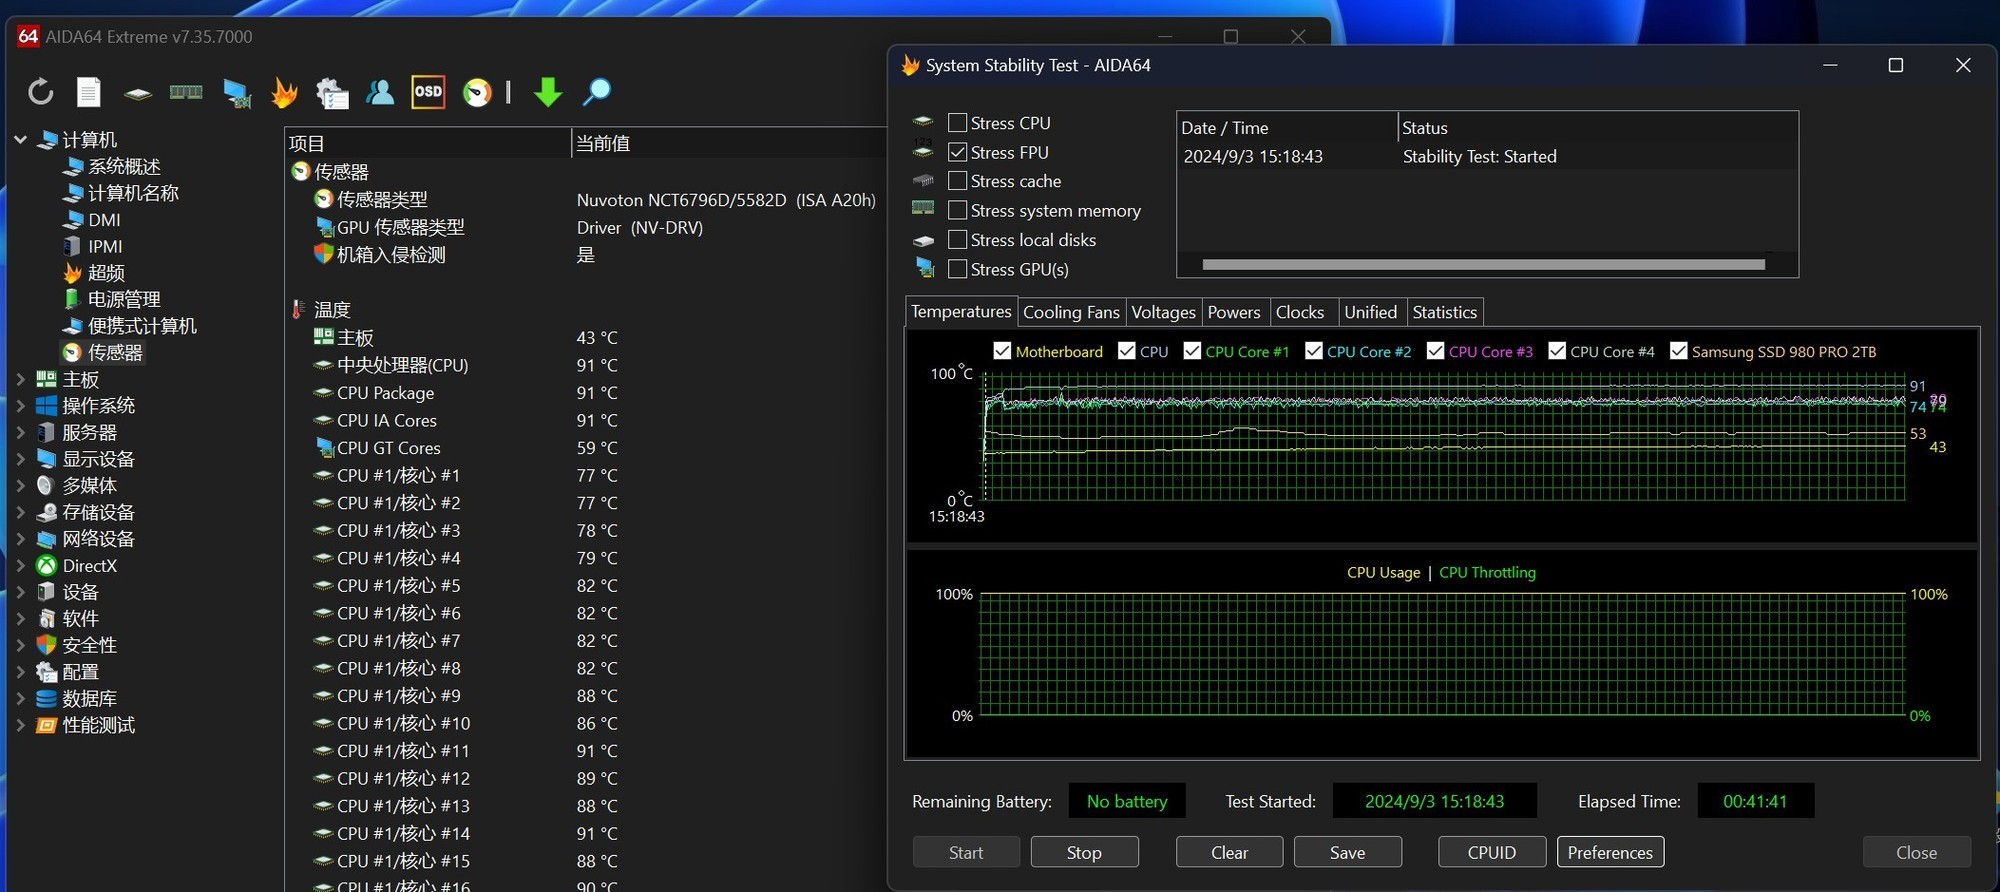Expand the 显示设备 tree node
This screenshot has height=892, width=2000.
click(20, 459)
